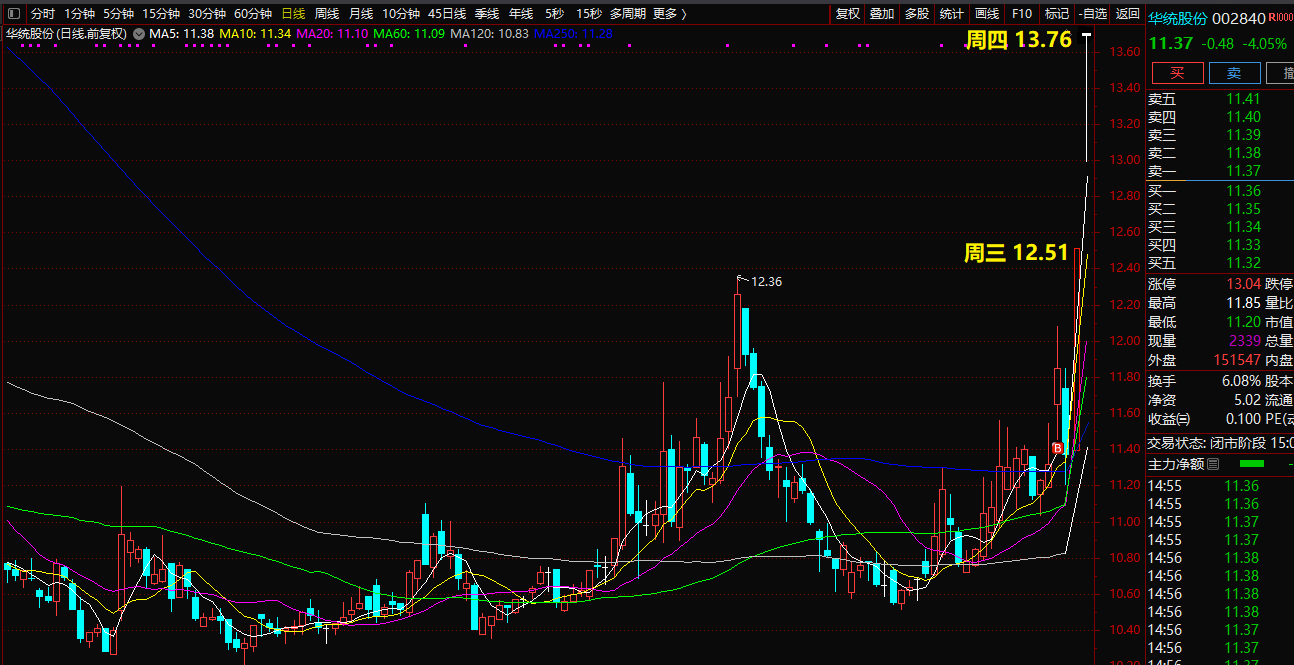Image resolution: width=1294 pixels, height=665 pixels.
Task: Click the 12.36 high price marker
Action: click(x=766, y=282)
